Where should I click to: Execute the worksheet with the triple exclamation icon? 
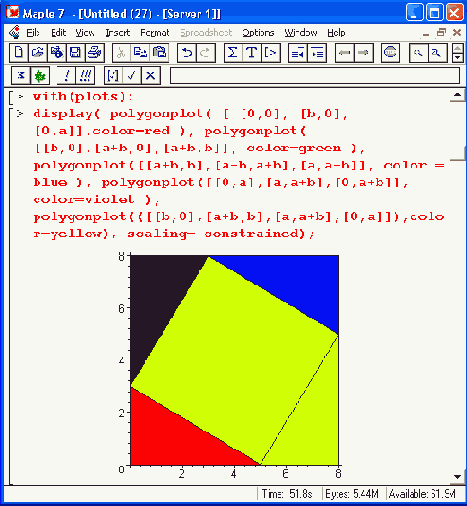coord(86,76)
